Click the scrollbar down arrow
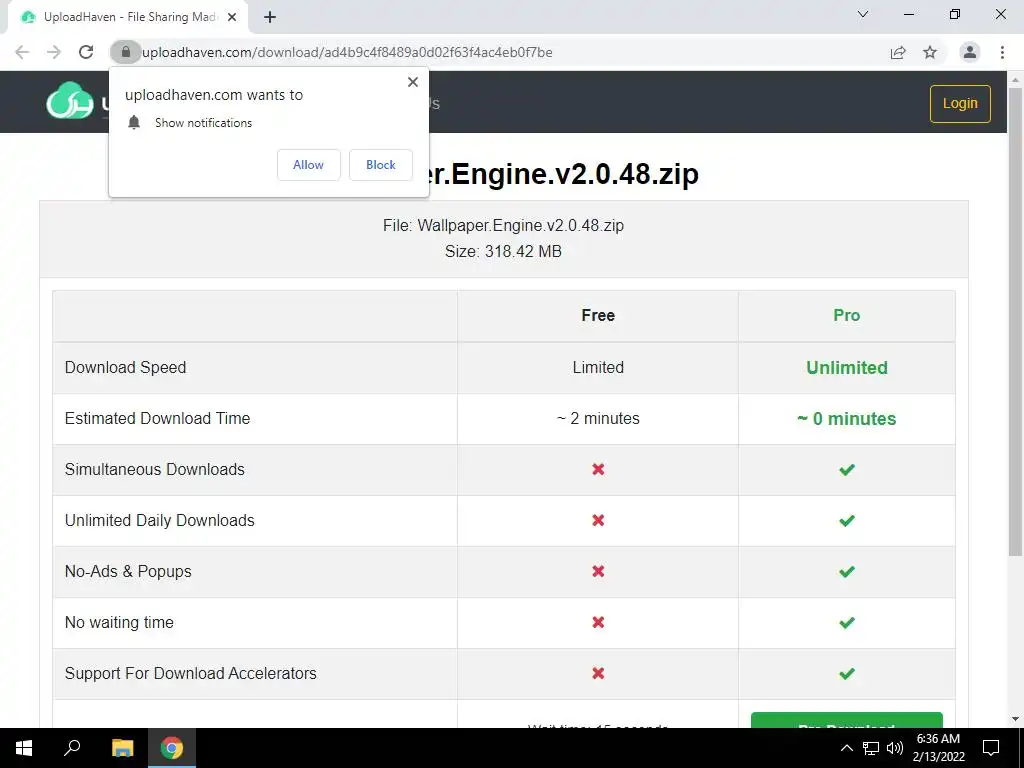This screenshot has height=768, width=1024. [1015, 719]
